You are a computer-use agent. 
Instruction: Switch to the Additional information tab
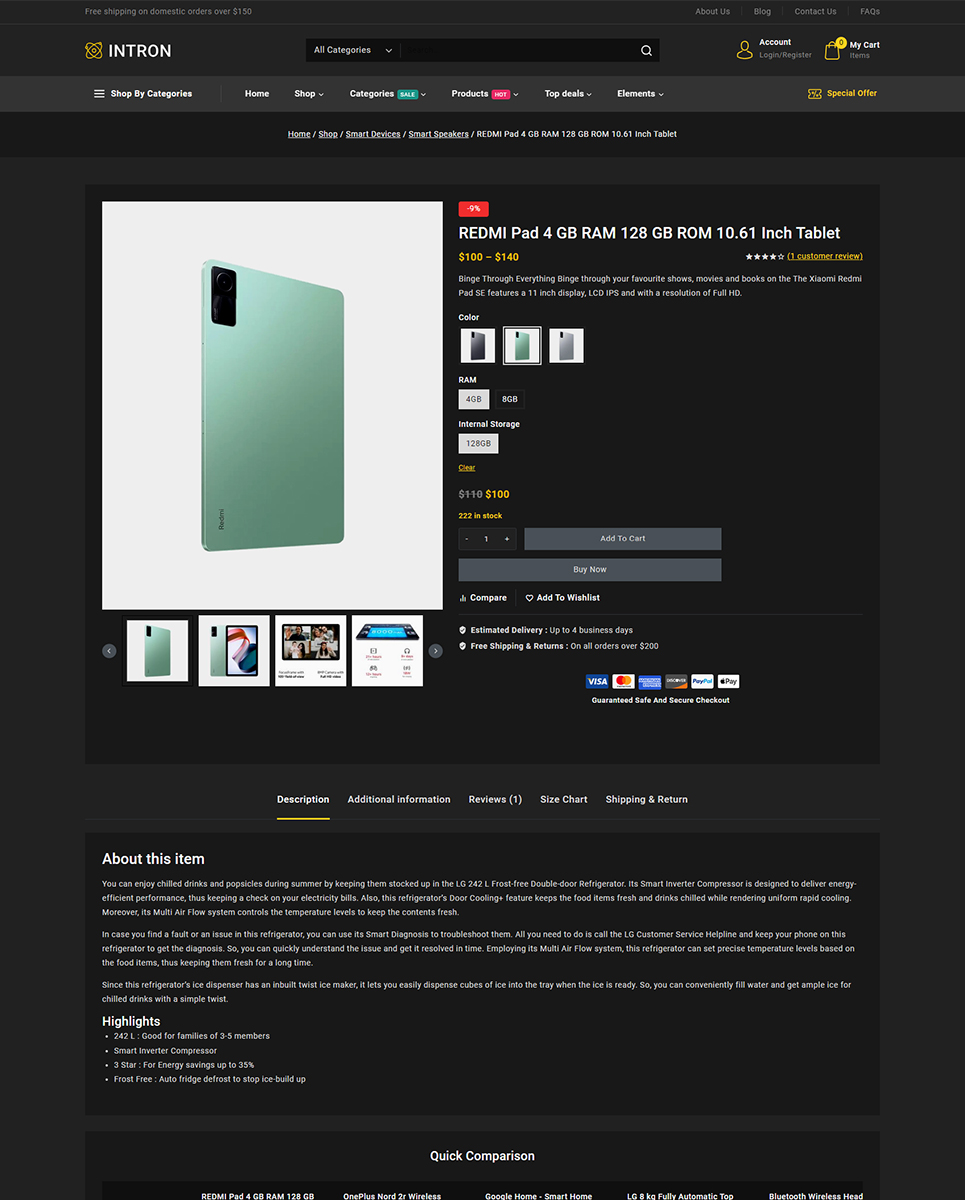click(399, 799)
